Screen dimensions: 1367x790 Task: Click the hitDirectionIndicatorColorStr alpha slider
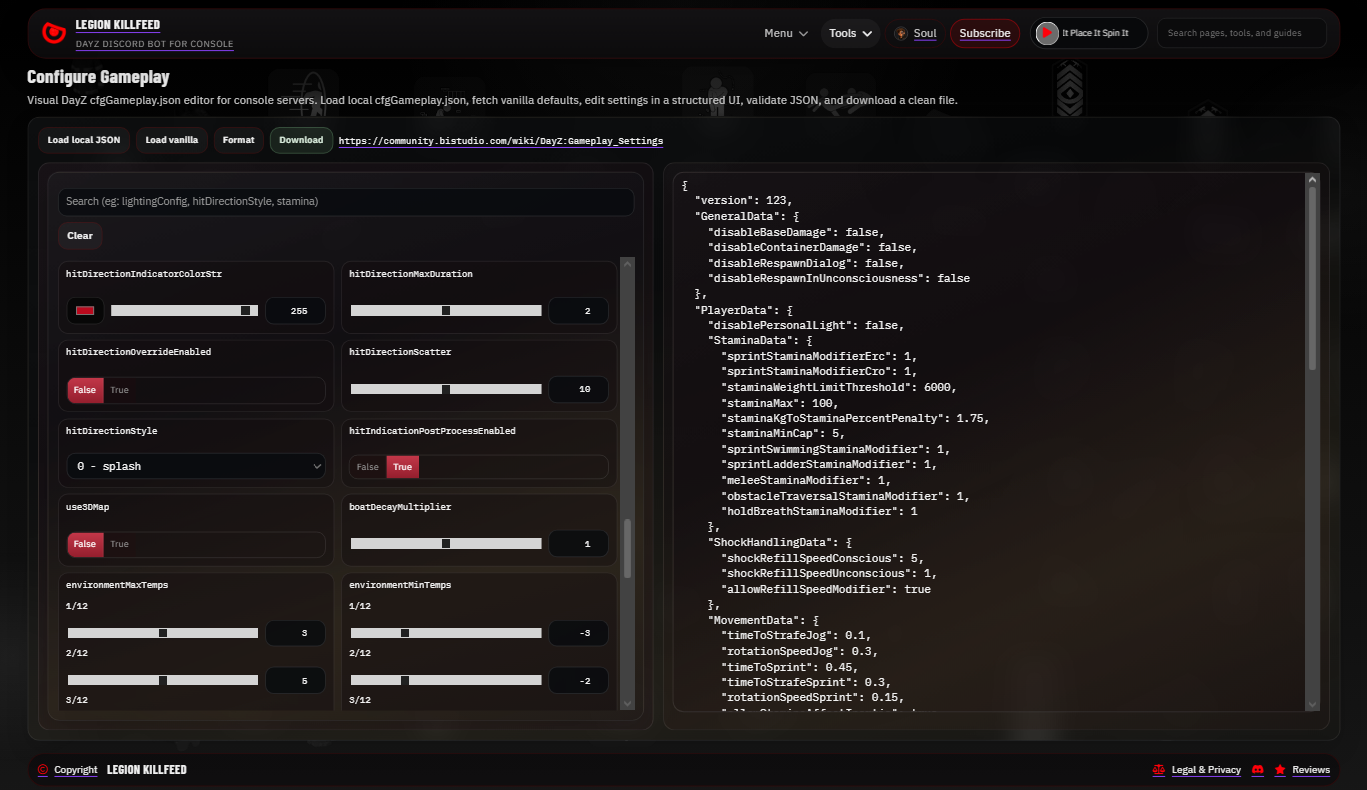point(185,311)
